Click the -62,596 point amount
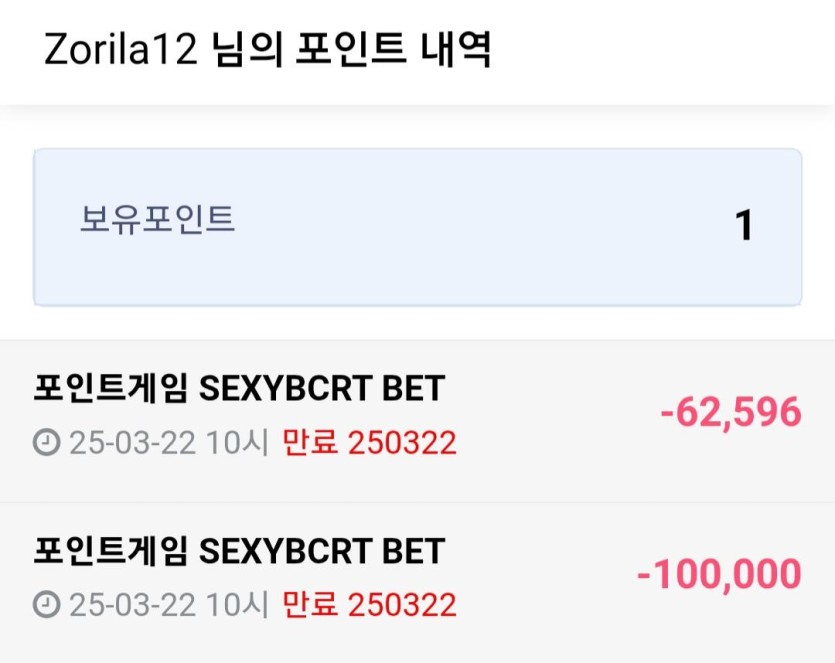835x663 pixels. tap(731, 412)
